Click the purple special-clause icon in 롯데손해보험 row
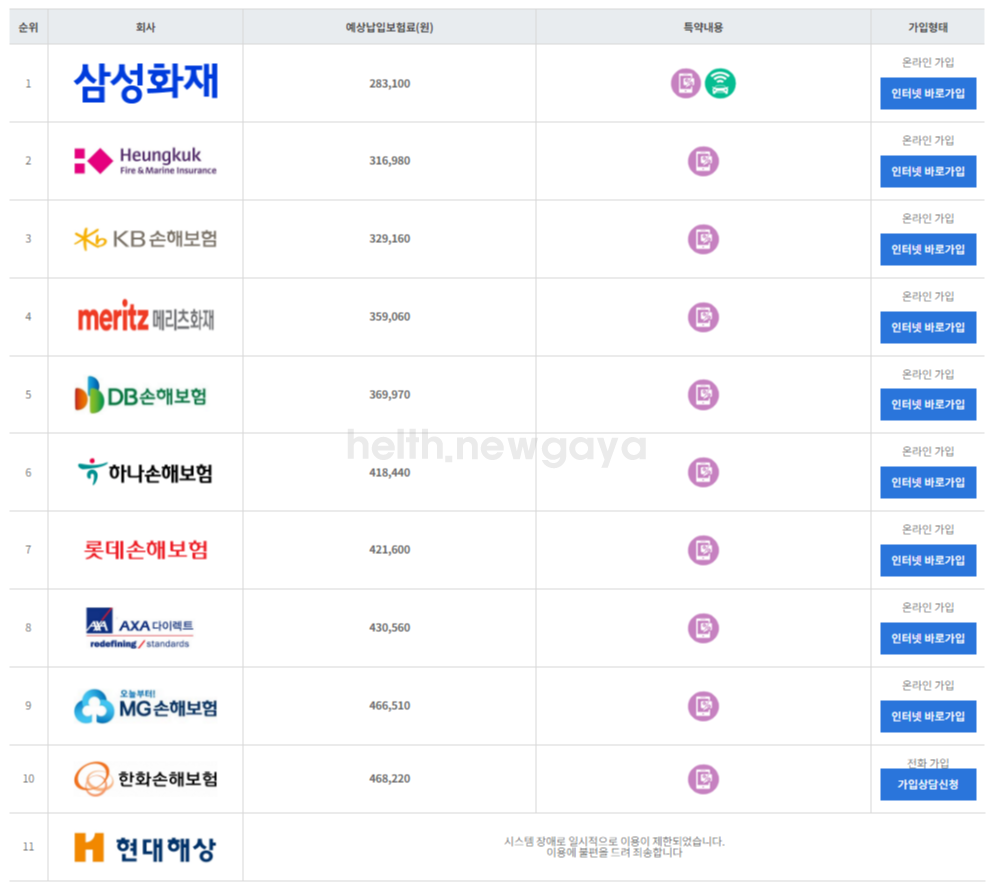The width and height of the screenshot is (993, 891). (x=703, y=550)
